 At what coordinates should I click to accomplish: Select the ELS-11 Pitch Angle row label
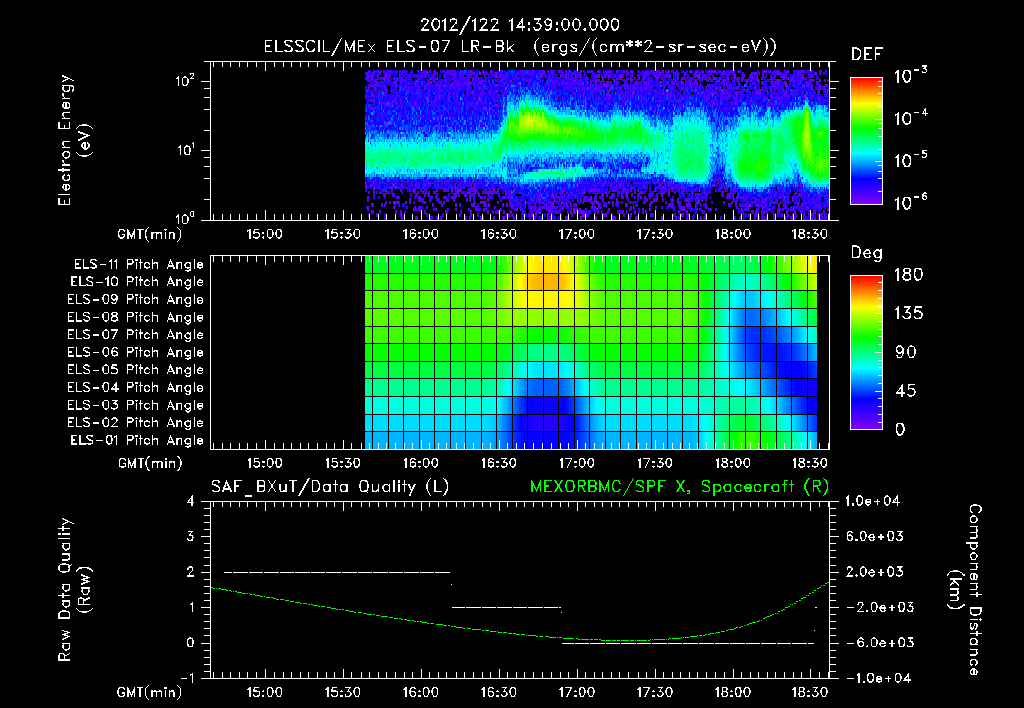[138, 265]
